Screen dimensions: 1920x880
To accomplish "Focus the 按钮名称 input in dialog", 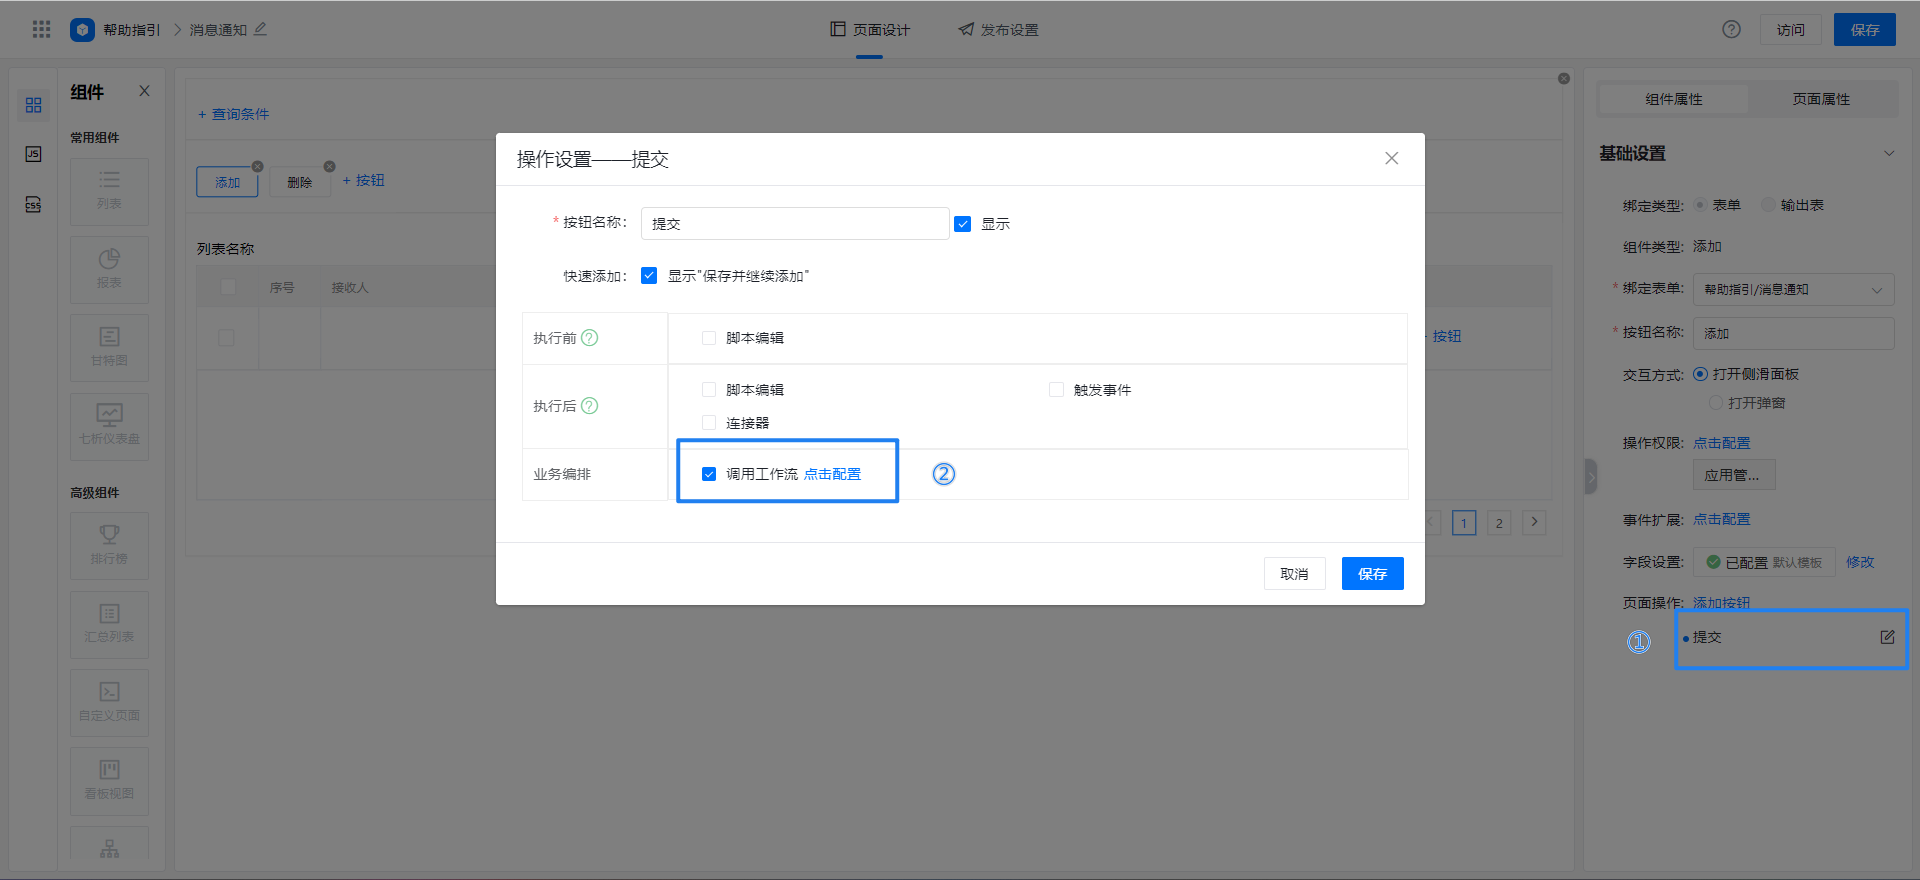I will coord(795,224).
